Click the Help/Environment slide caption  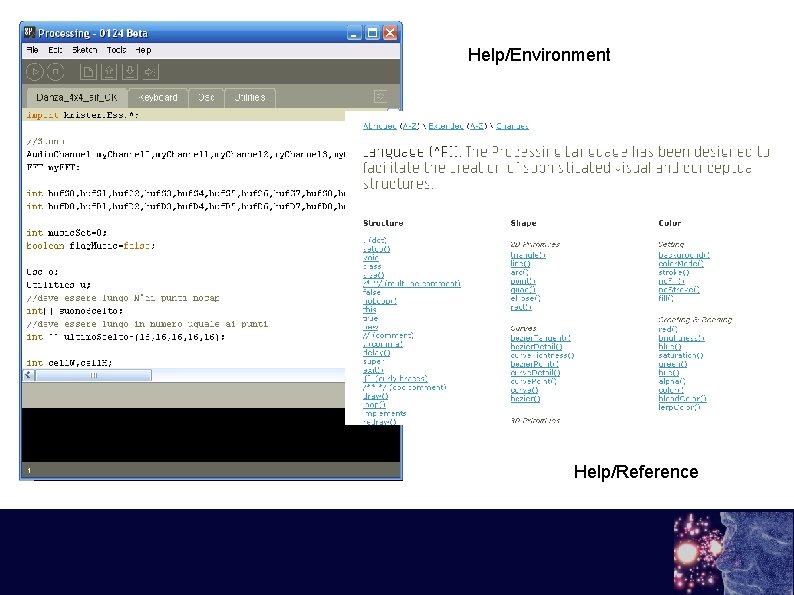(x=539, y=55)
